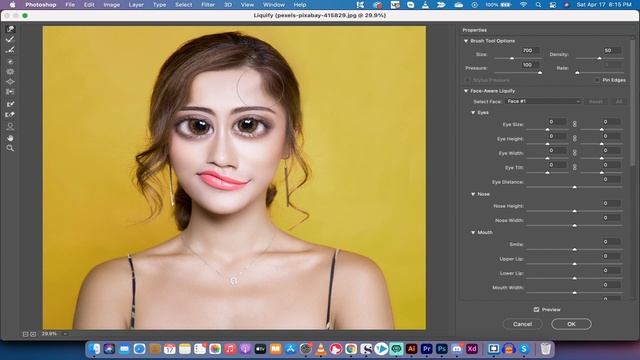Click the brush Size slider
This screenshot has width=640, height=360.
[x=518, y=58]
